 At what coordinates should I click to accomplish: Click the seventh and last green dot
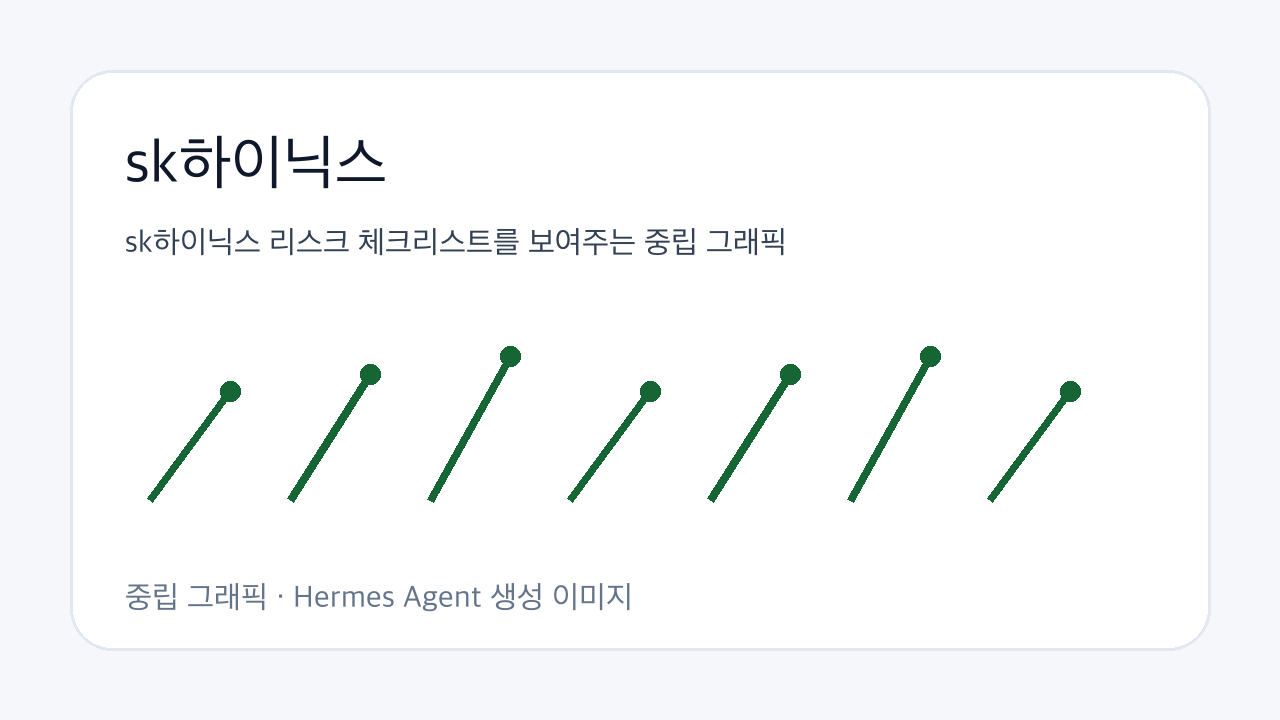[1070, 391]
